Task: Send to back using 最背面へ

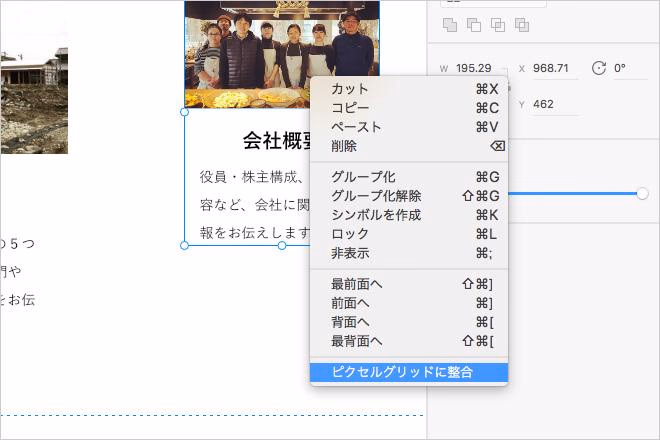Action: 357,341
